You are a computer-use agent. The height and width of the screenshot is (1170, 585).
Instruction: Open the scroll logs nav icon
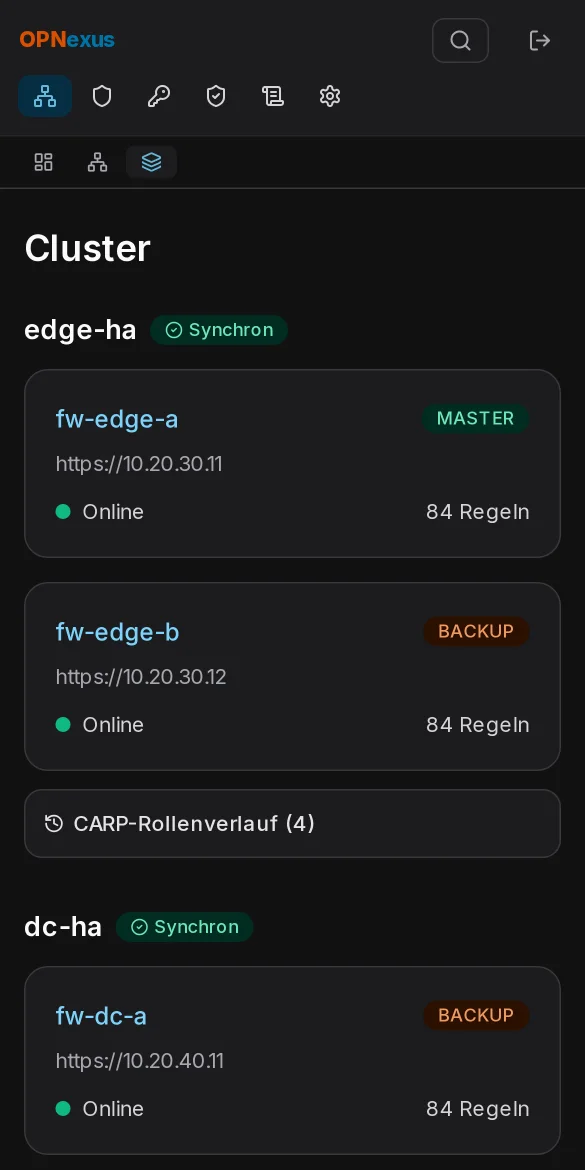[x=272, y=96]
